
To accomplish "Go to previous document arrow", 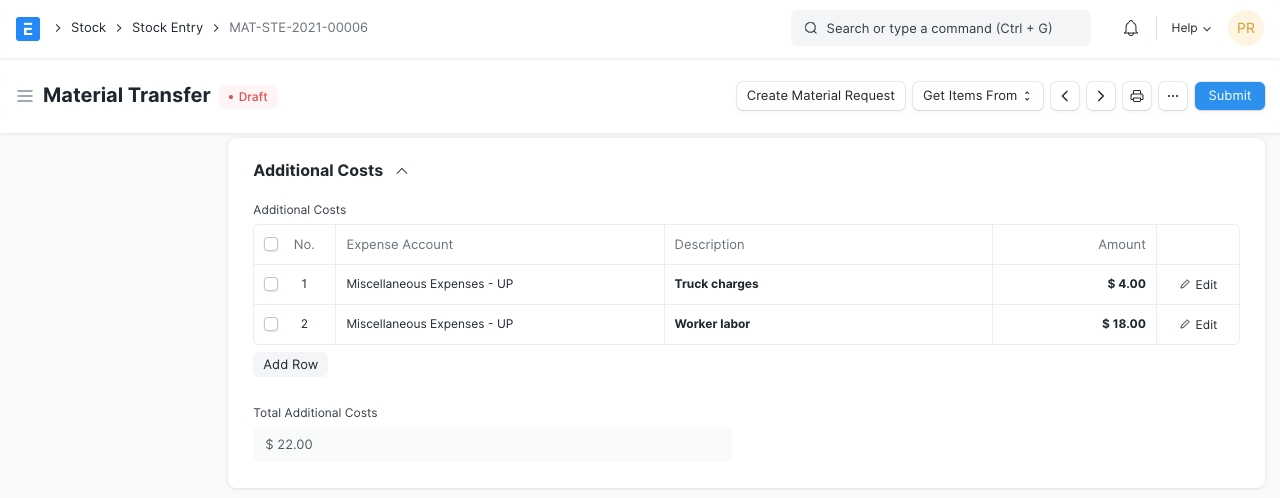I will (x=1065, y=96).
